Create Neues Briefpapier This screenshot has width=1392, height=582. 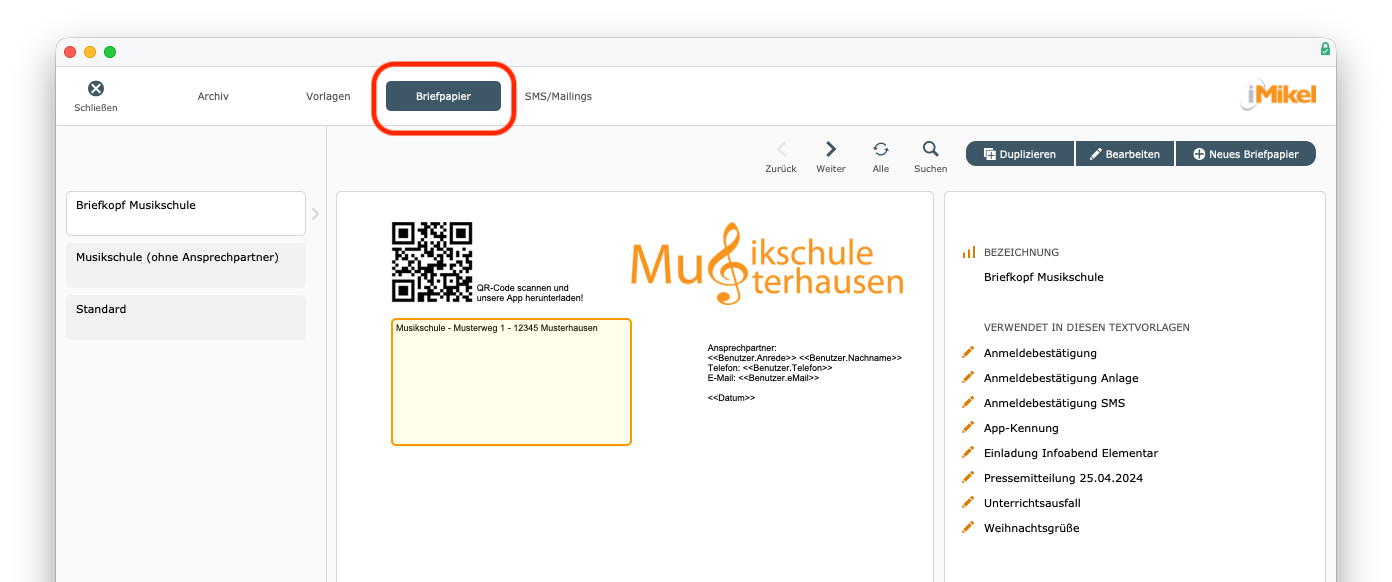coord(1246,154)
